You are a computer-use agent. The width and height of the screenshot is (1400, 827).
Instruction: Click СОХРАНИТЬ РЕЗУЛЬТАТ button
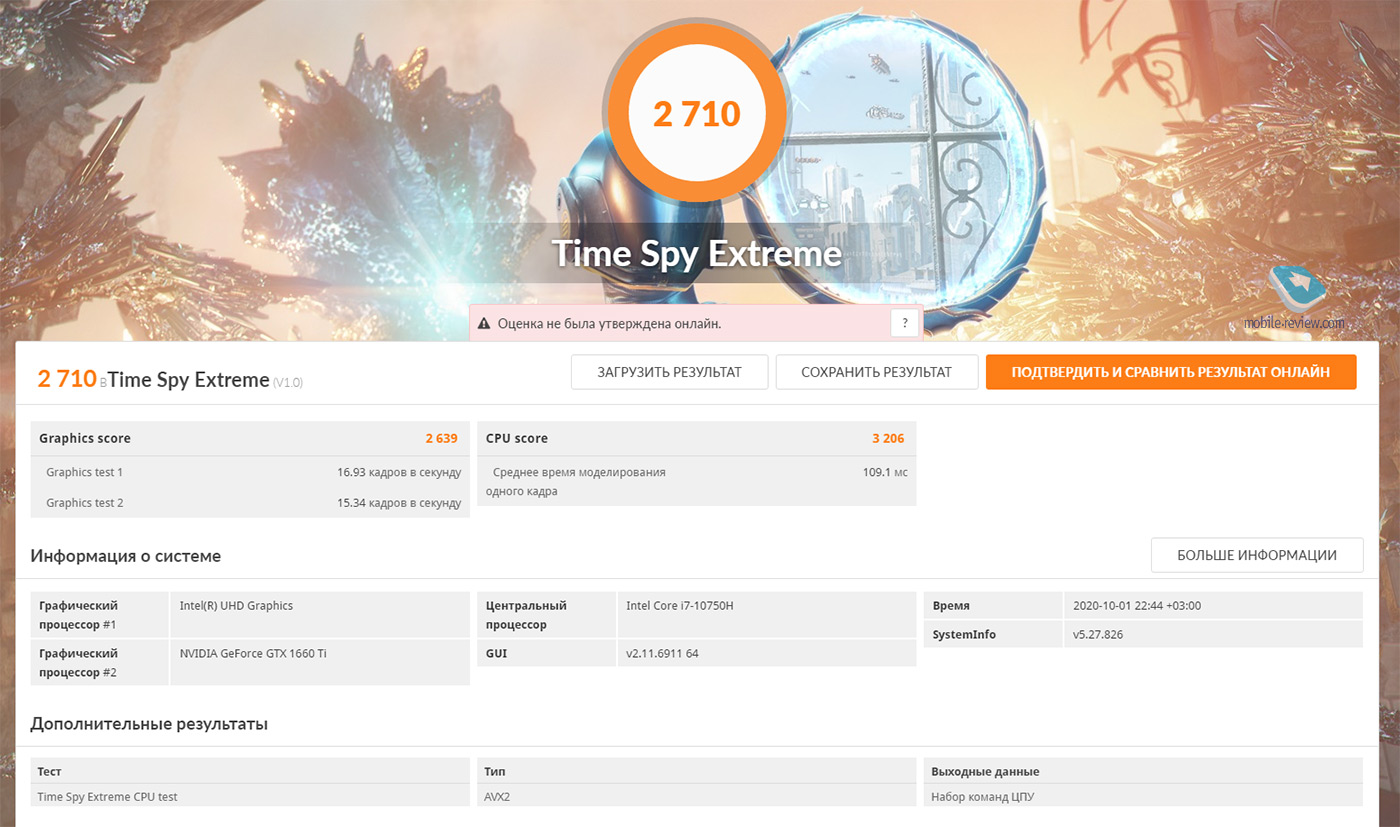coord(876,372)
